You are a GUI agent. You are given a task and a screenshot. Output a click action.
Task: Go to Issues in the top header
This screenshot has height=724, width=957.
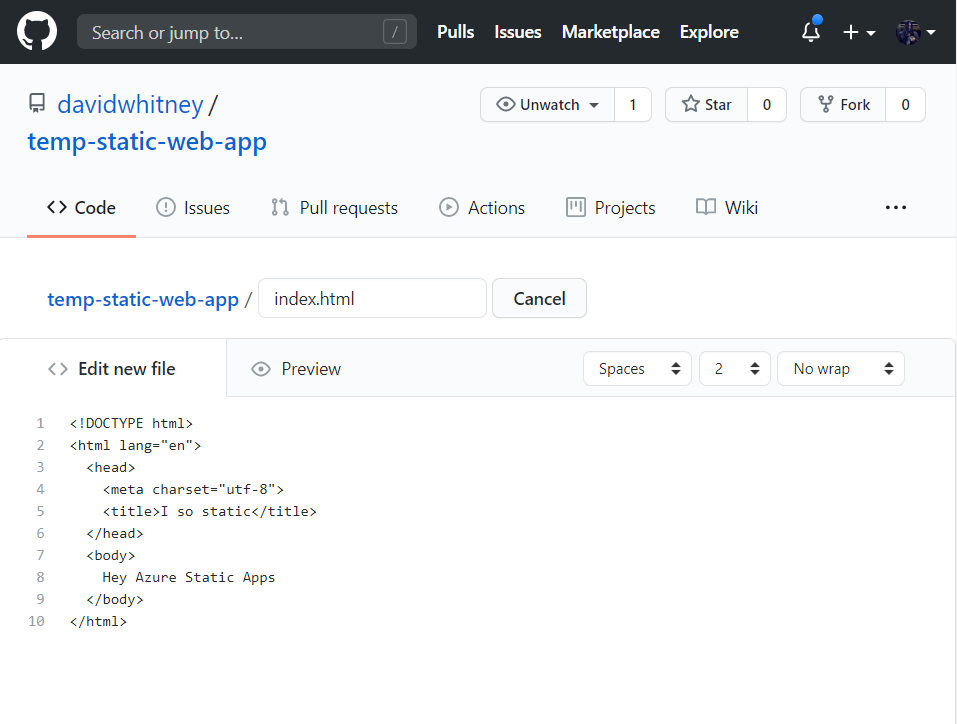pos(518,32)
